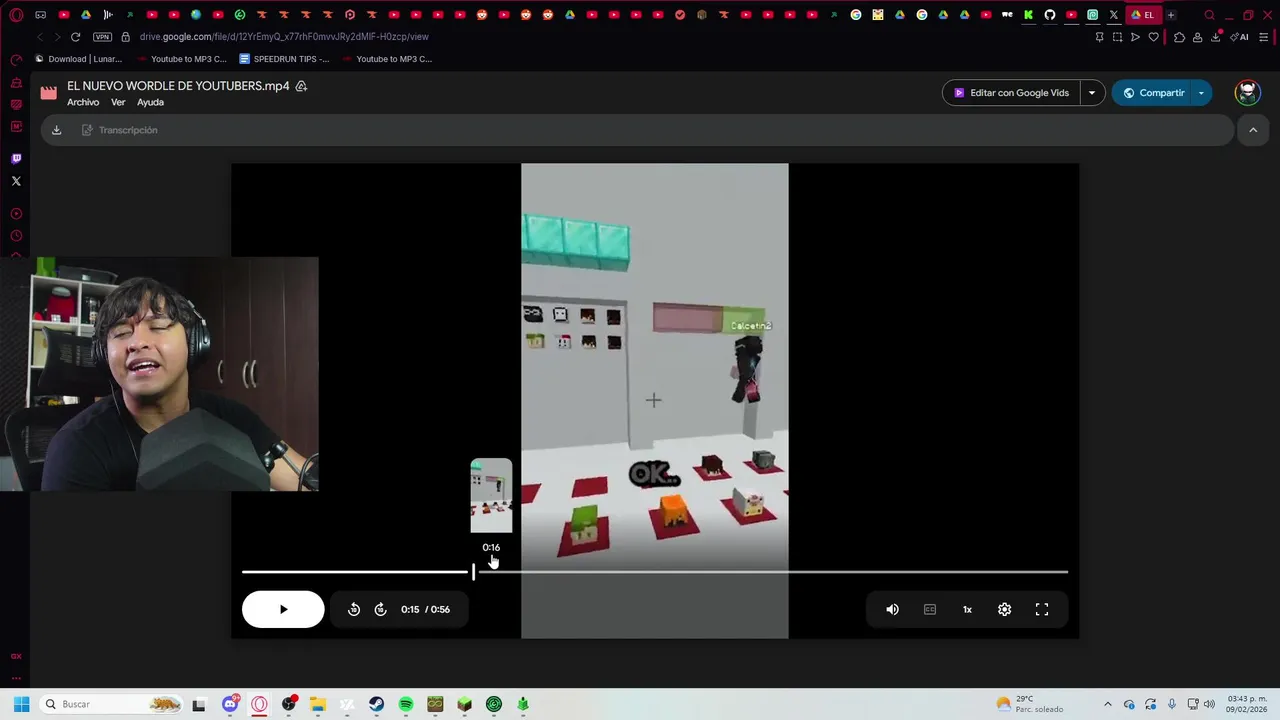Open the Opera menu logo
This screenshot has height=720, width=1280.
(16, 15)
